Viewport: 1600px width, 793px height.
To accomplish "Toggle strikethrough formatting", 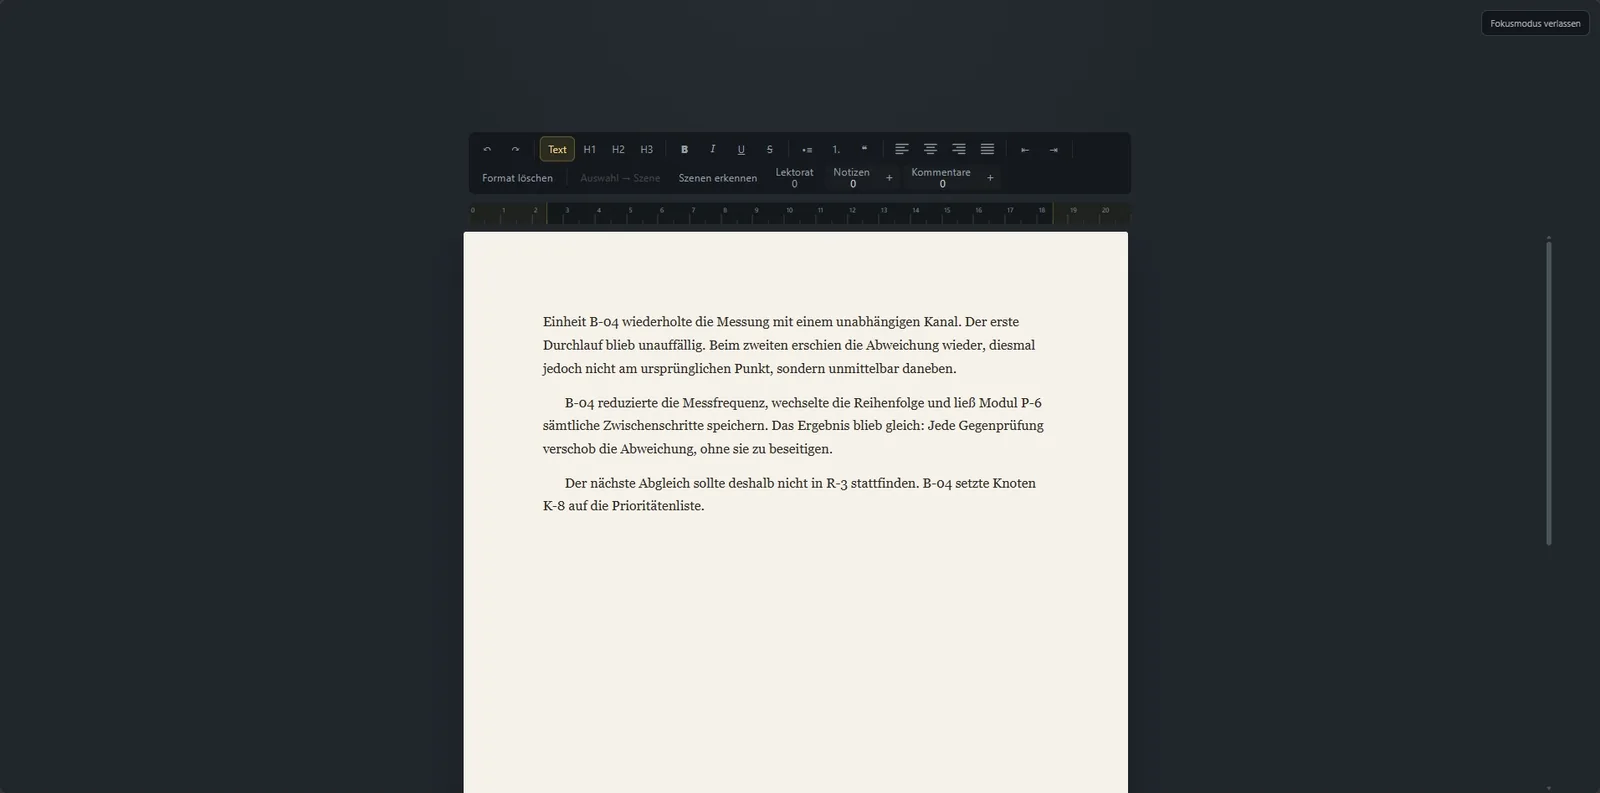I will tap(769, 149).
